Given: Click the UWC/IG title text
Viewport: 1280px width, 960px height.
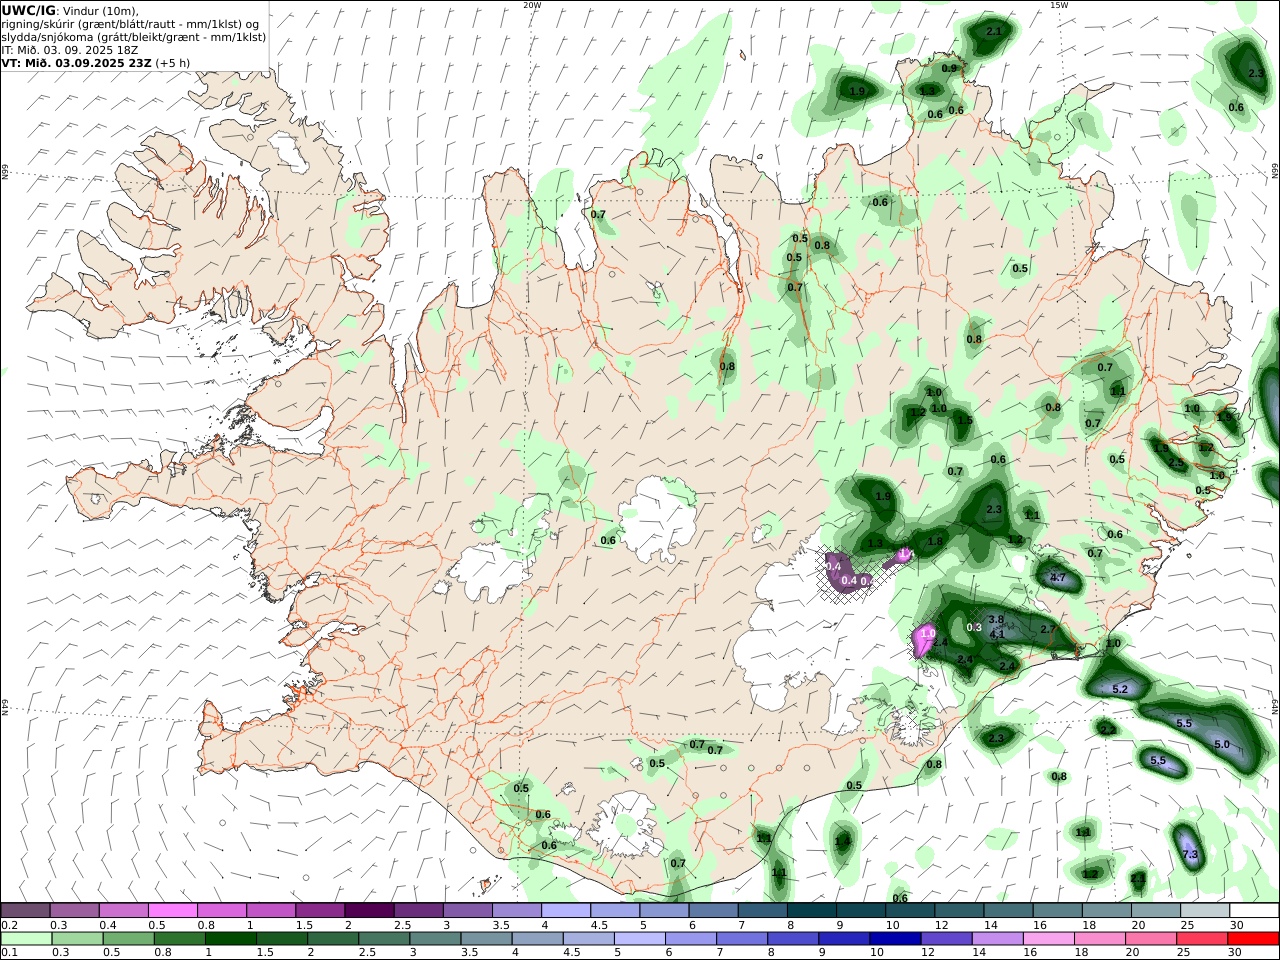Looking at the screenshot, I should 28,10.
